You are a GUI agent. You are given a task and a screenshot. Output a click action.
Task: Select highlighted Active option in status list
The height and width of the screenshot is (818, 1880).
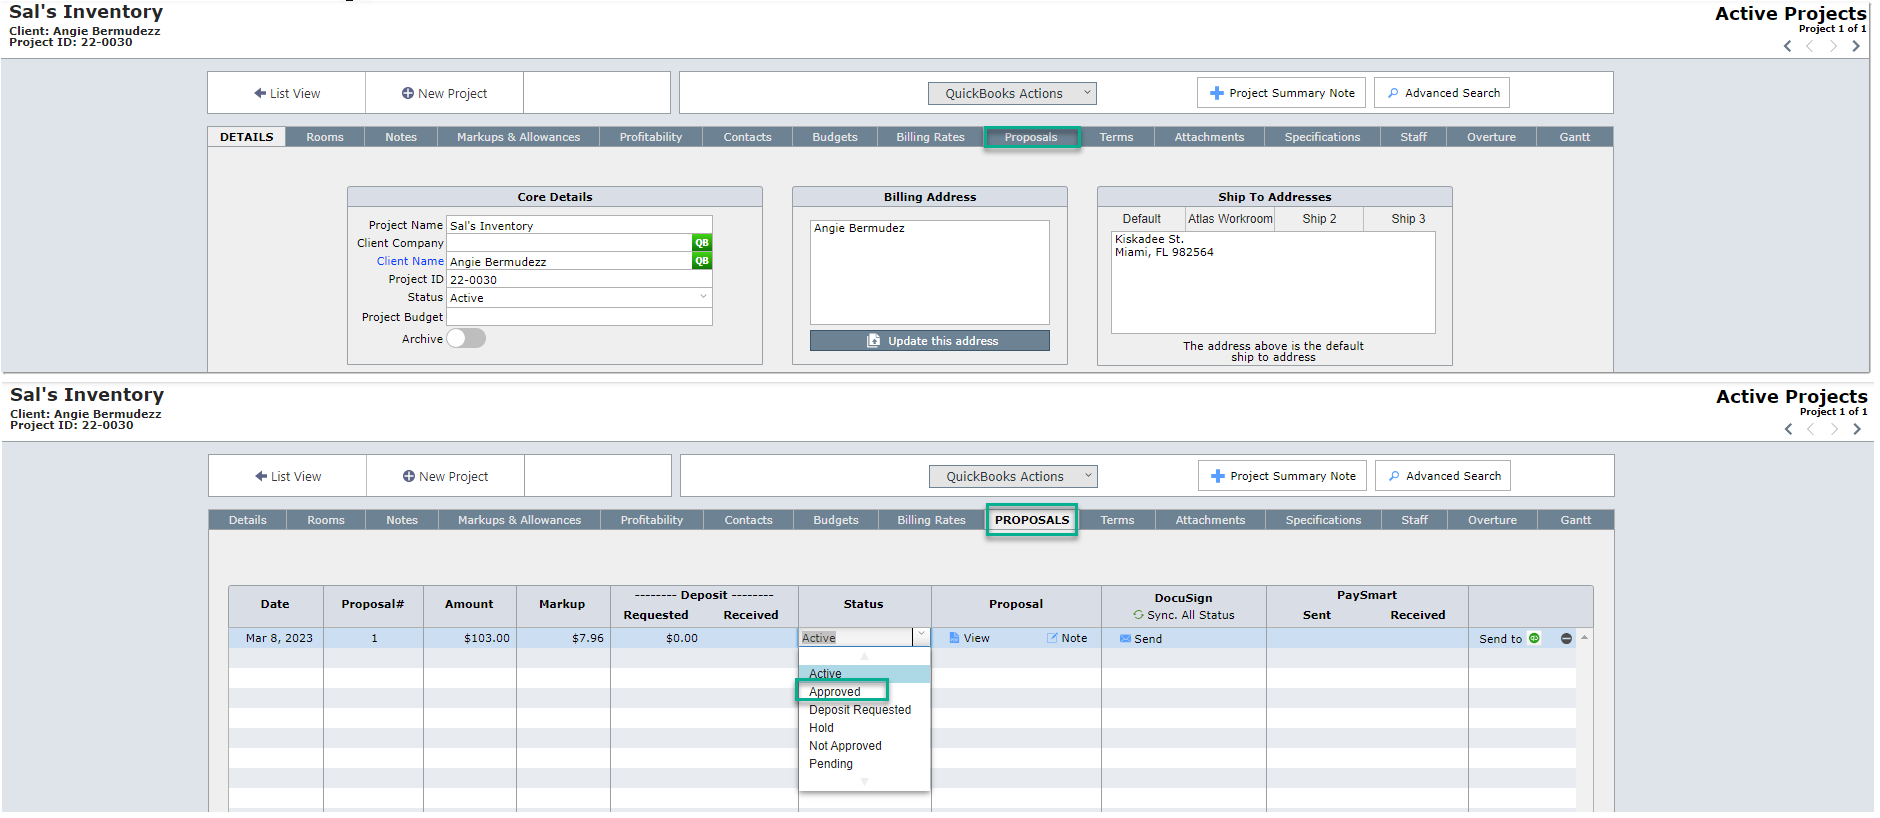864,674
